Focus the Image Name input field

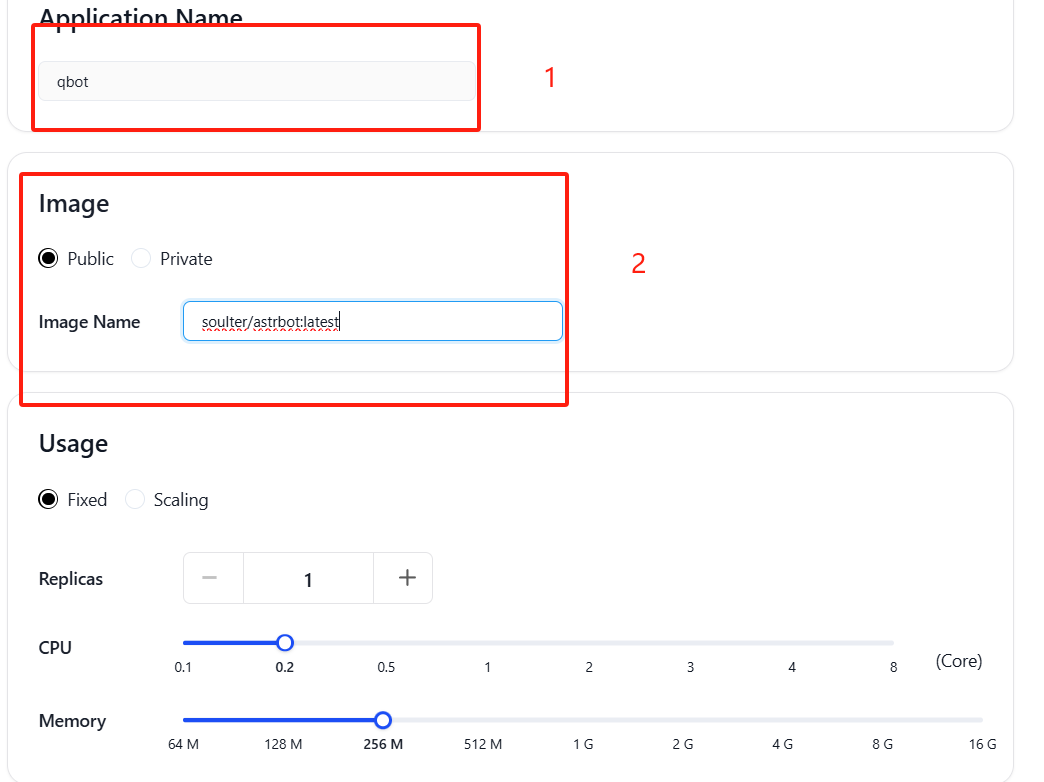point(373,321)
